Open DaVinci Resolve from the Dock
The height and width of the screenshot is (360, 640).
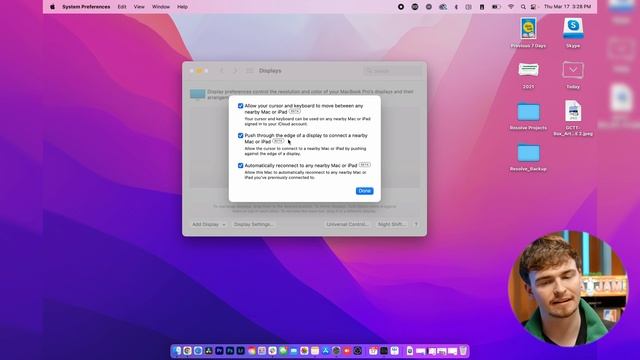(x=209, y=351)
